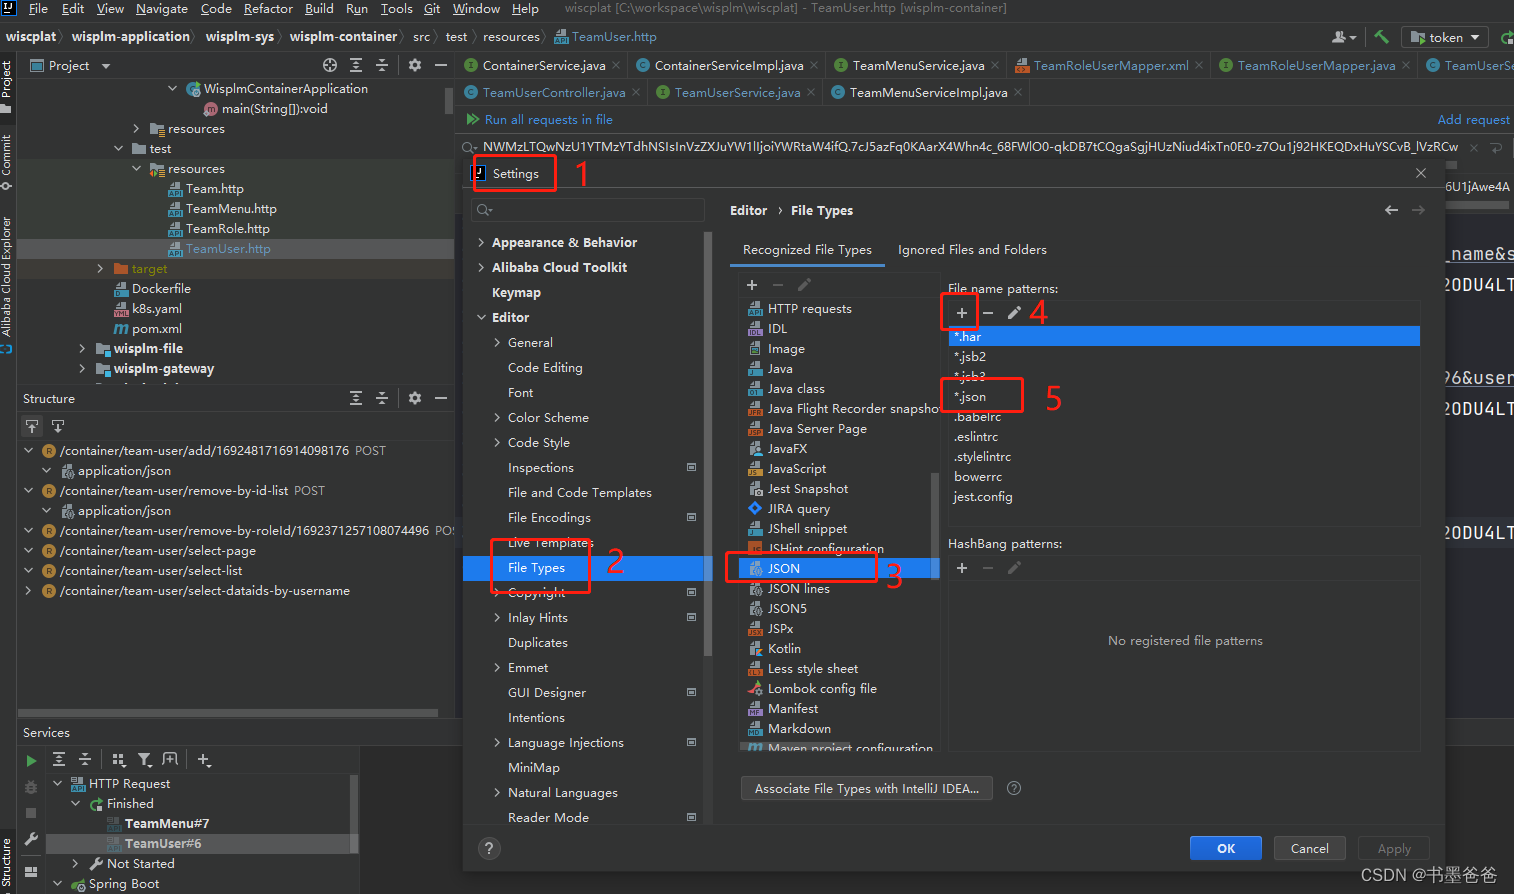
Task: Select JSON in file types list
Action: 838,568
